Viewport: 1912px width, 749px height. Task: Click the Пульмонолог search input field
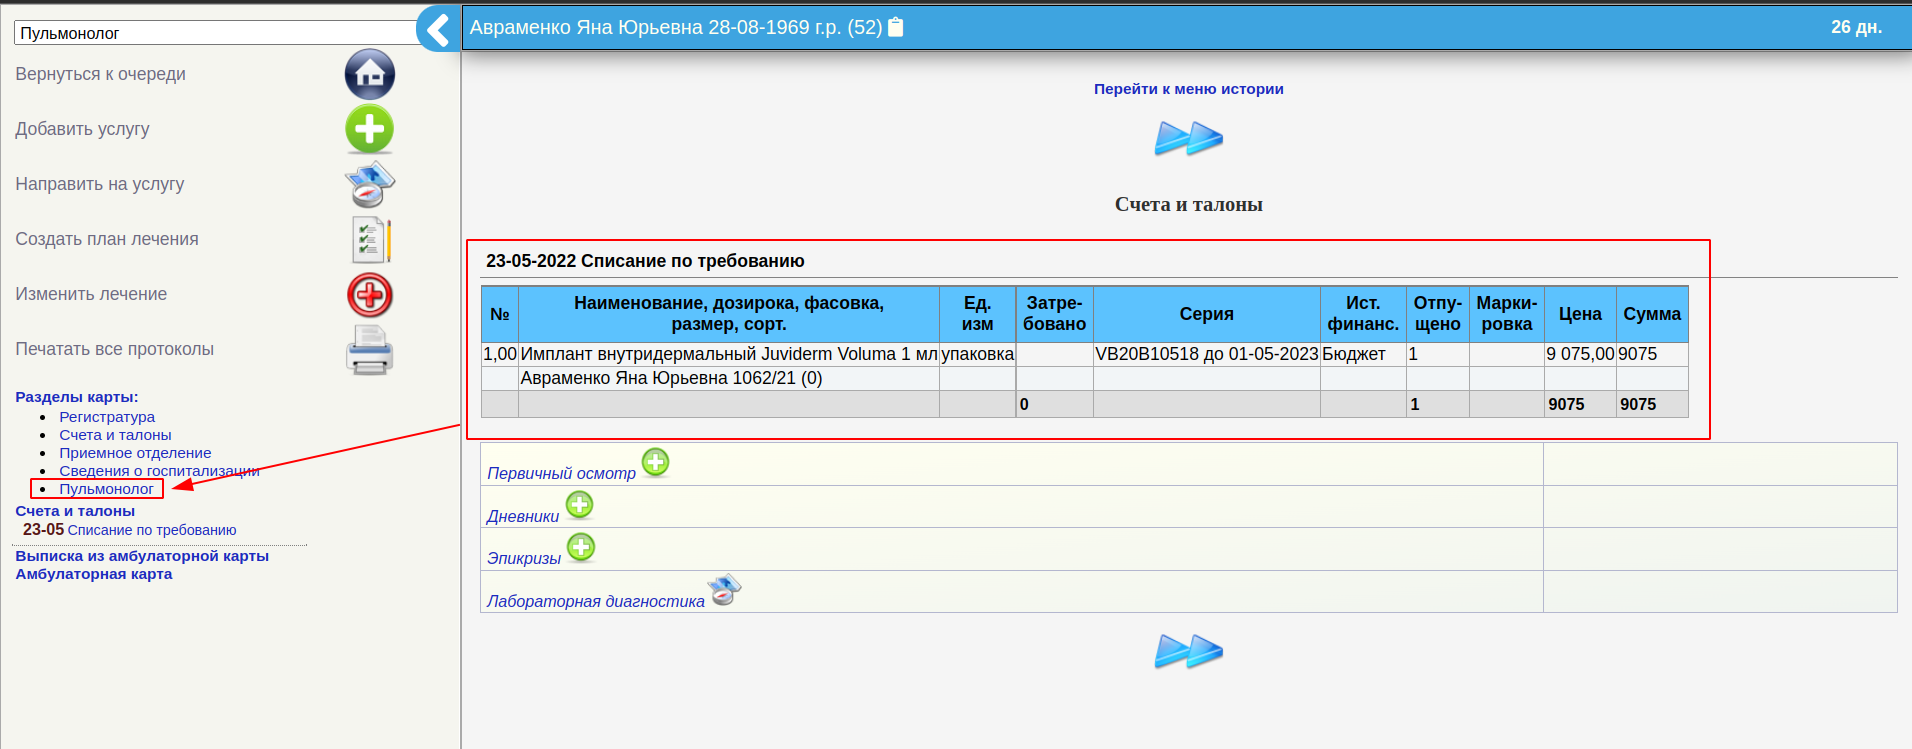215,33
